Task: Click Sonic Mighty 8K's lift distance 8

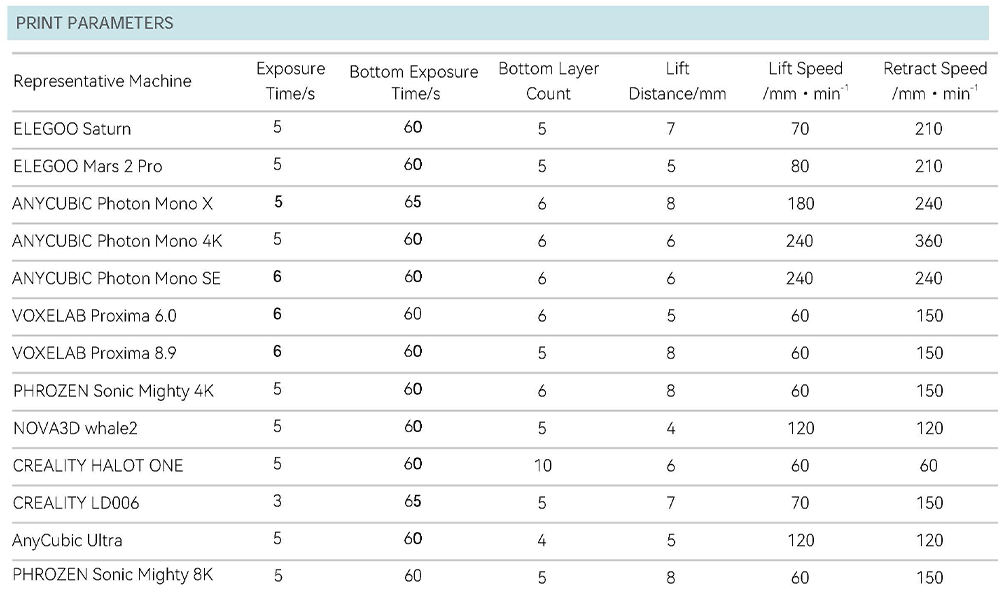Action: coord(671,577)
